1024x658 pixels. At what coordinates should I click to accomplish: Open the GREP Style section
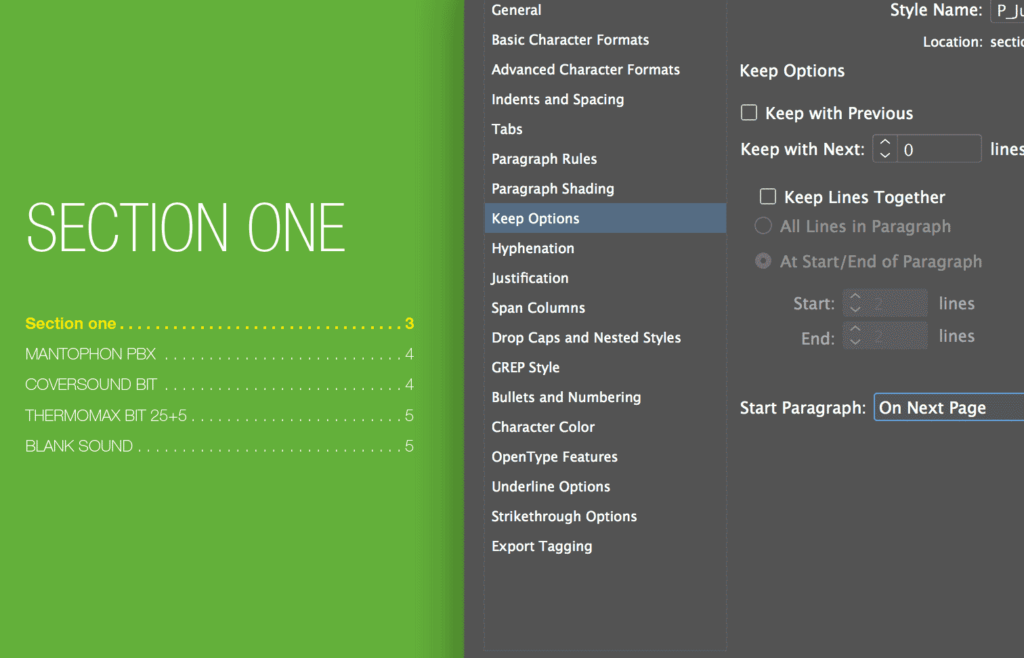coord(527,367)
